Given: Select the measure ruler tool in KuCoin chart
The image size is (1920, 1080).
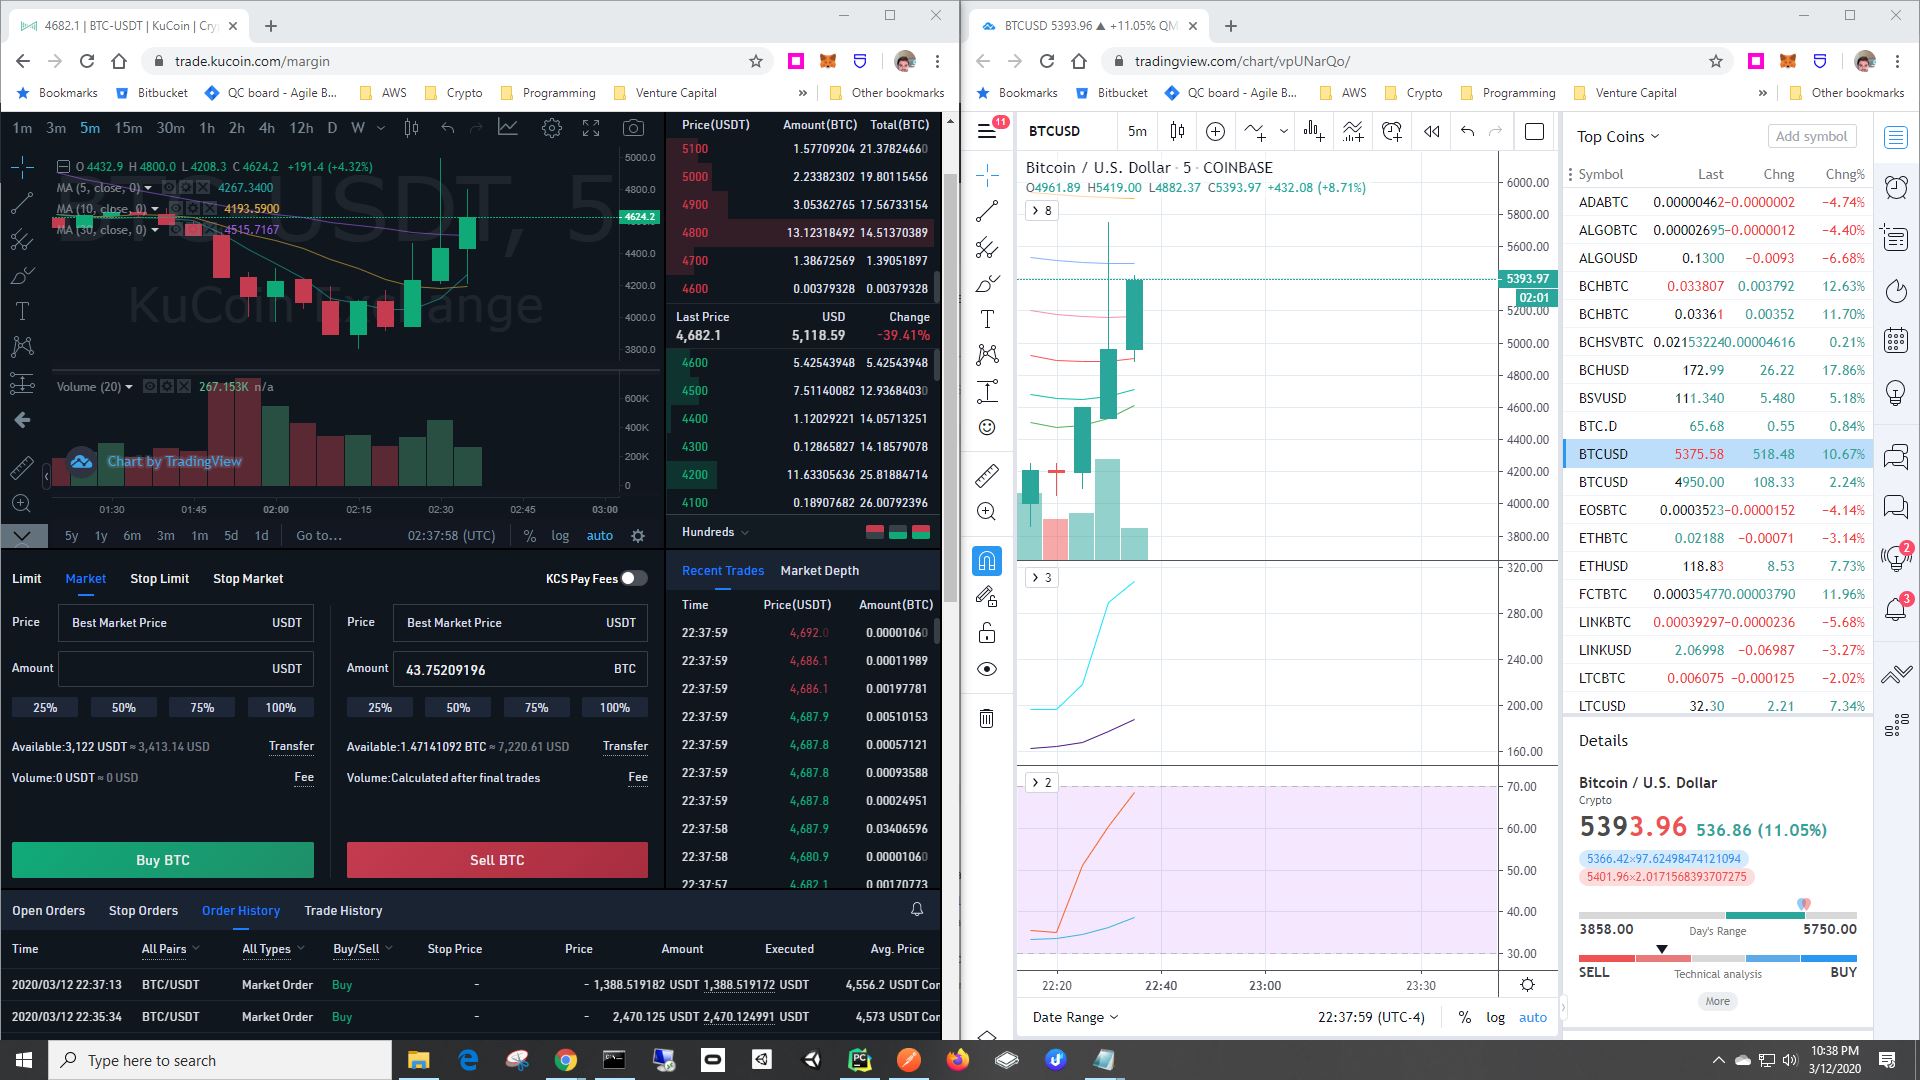Looking at the screenshot, I should pos(22,467).
